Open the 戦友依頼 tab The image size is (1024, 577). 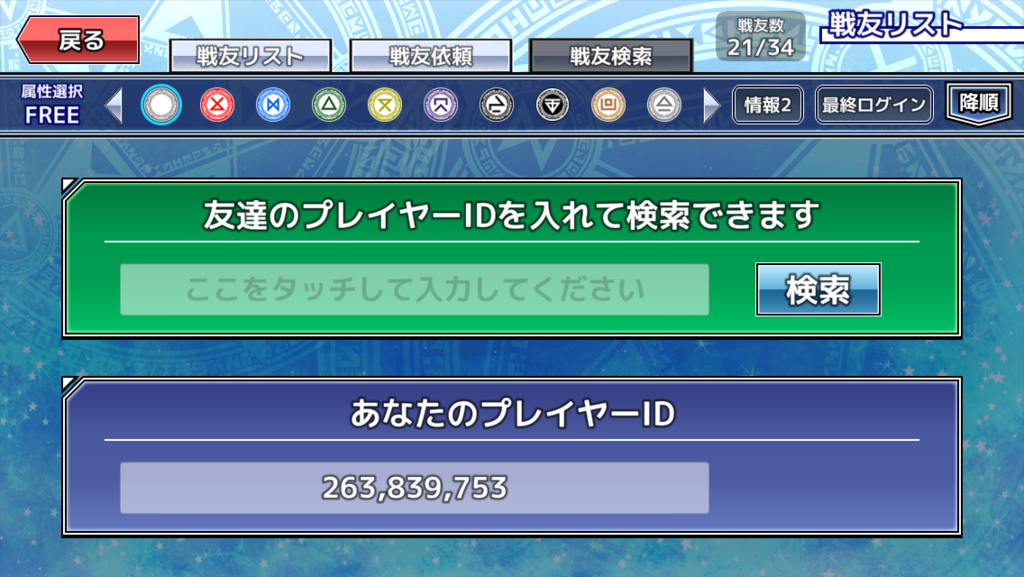tap(431, 56)
